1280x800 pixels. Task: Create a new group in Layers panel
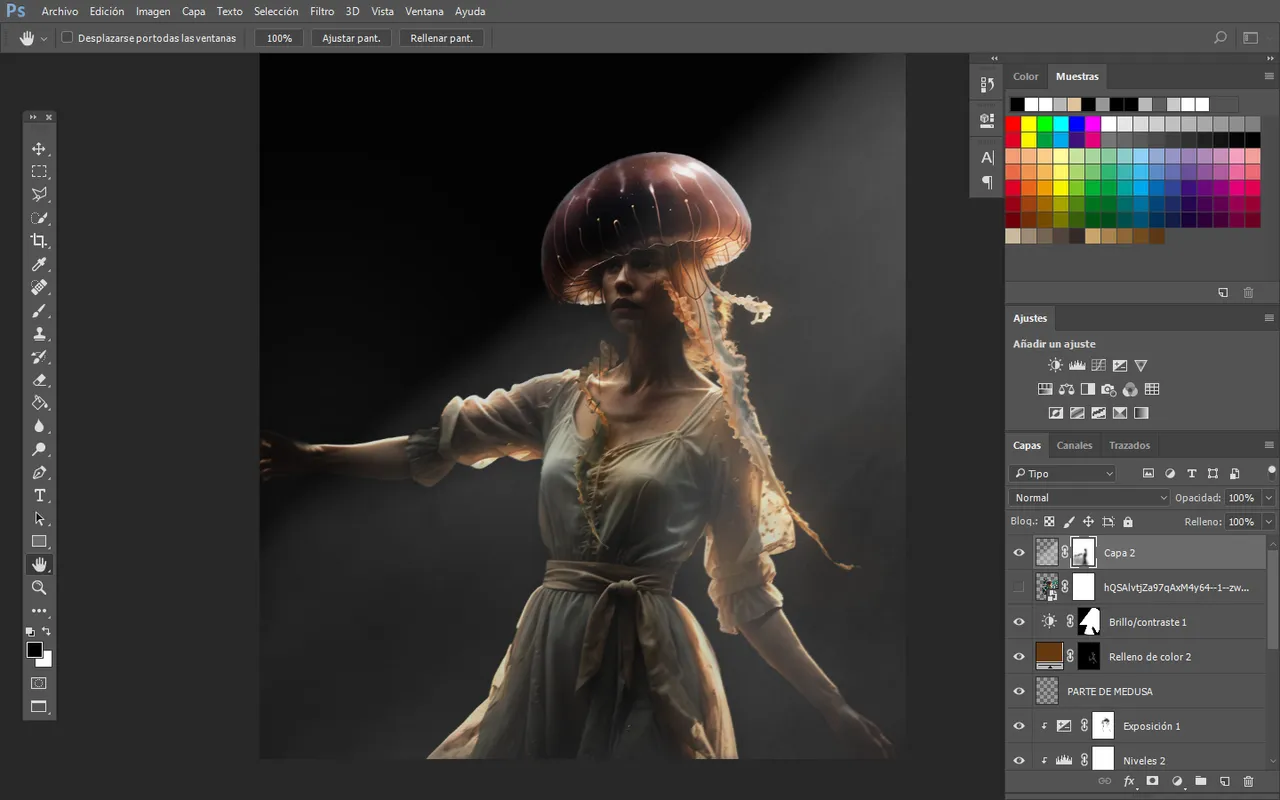pyautogui.click(x=1200, y=781)
